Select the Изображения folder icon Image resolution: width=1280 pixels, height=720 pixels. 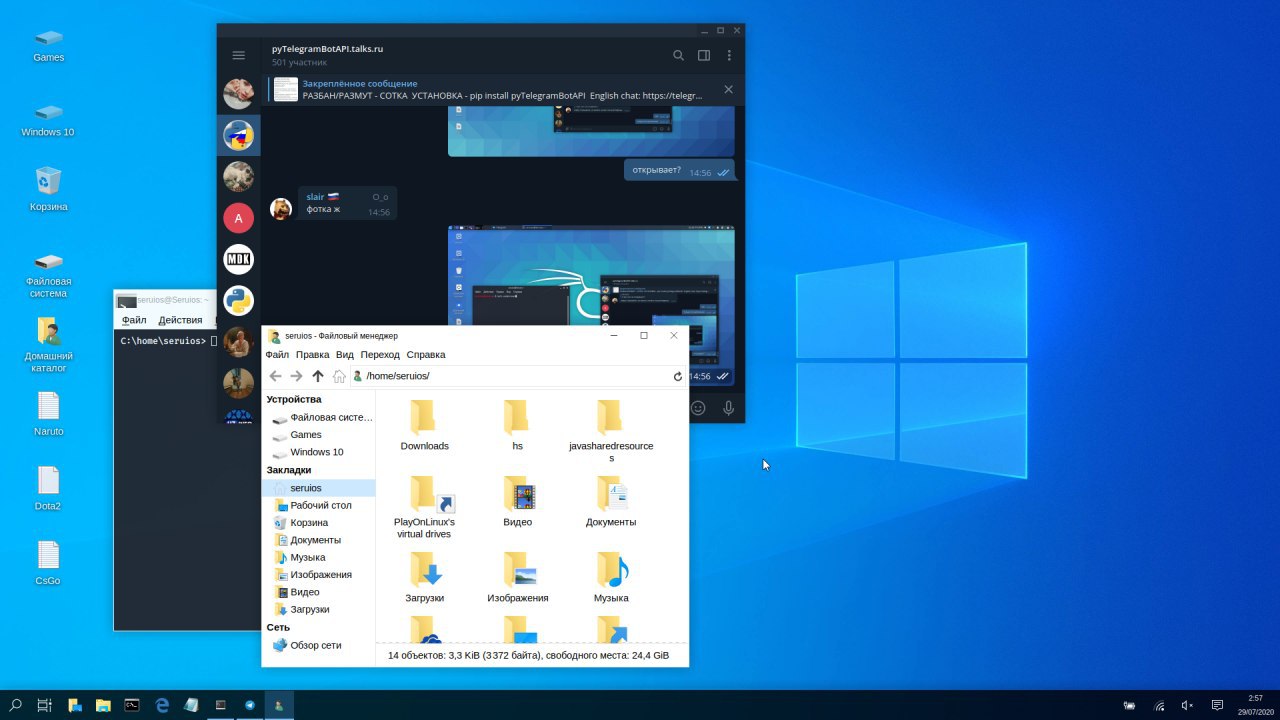pos(517,578)
